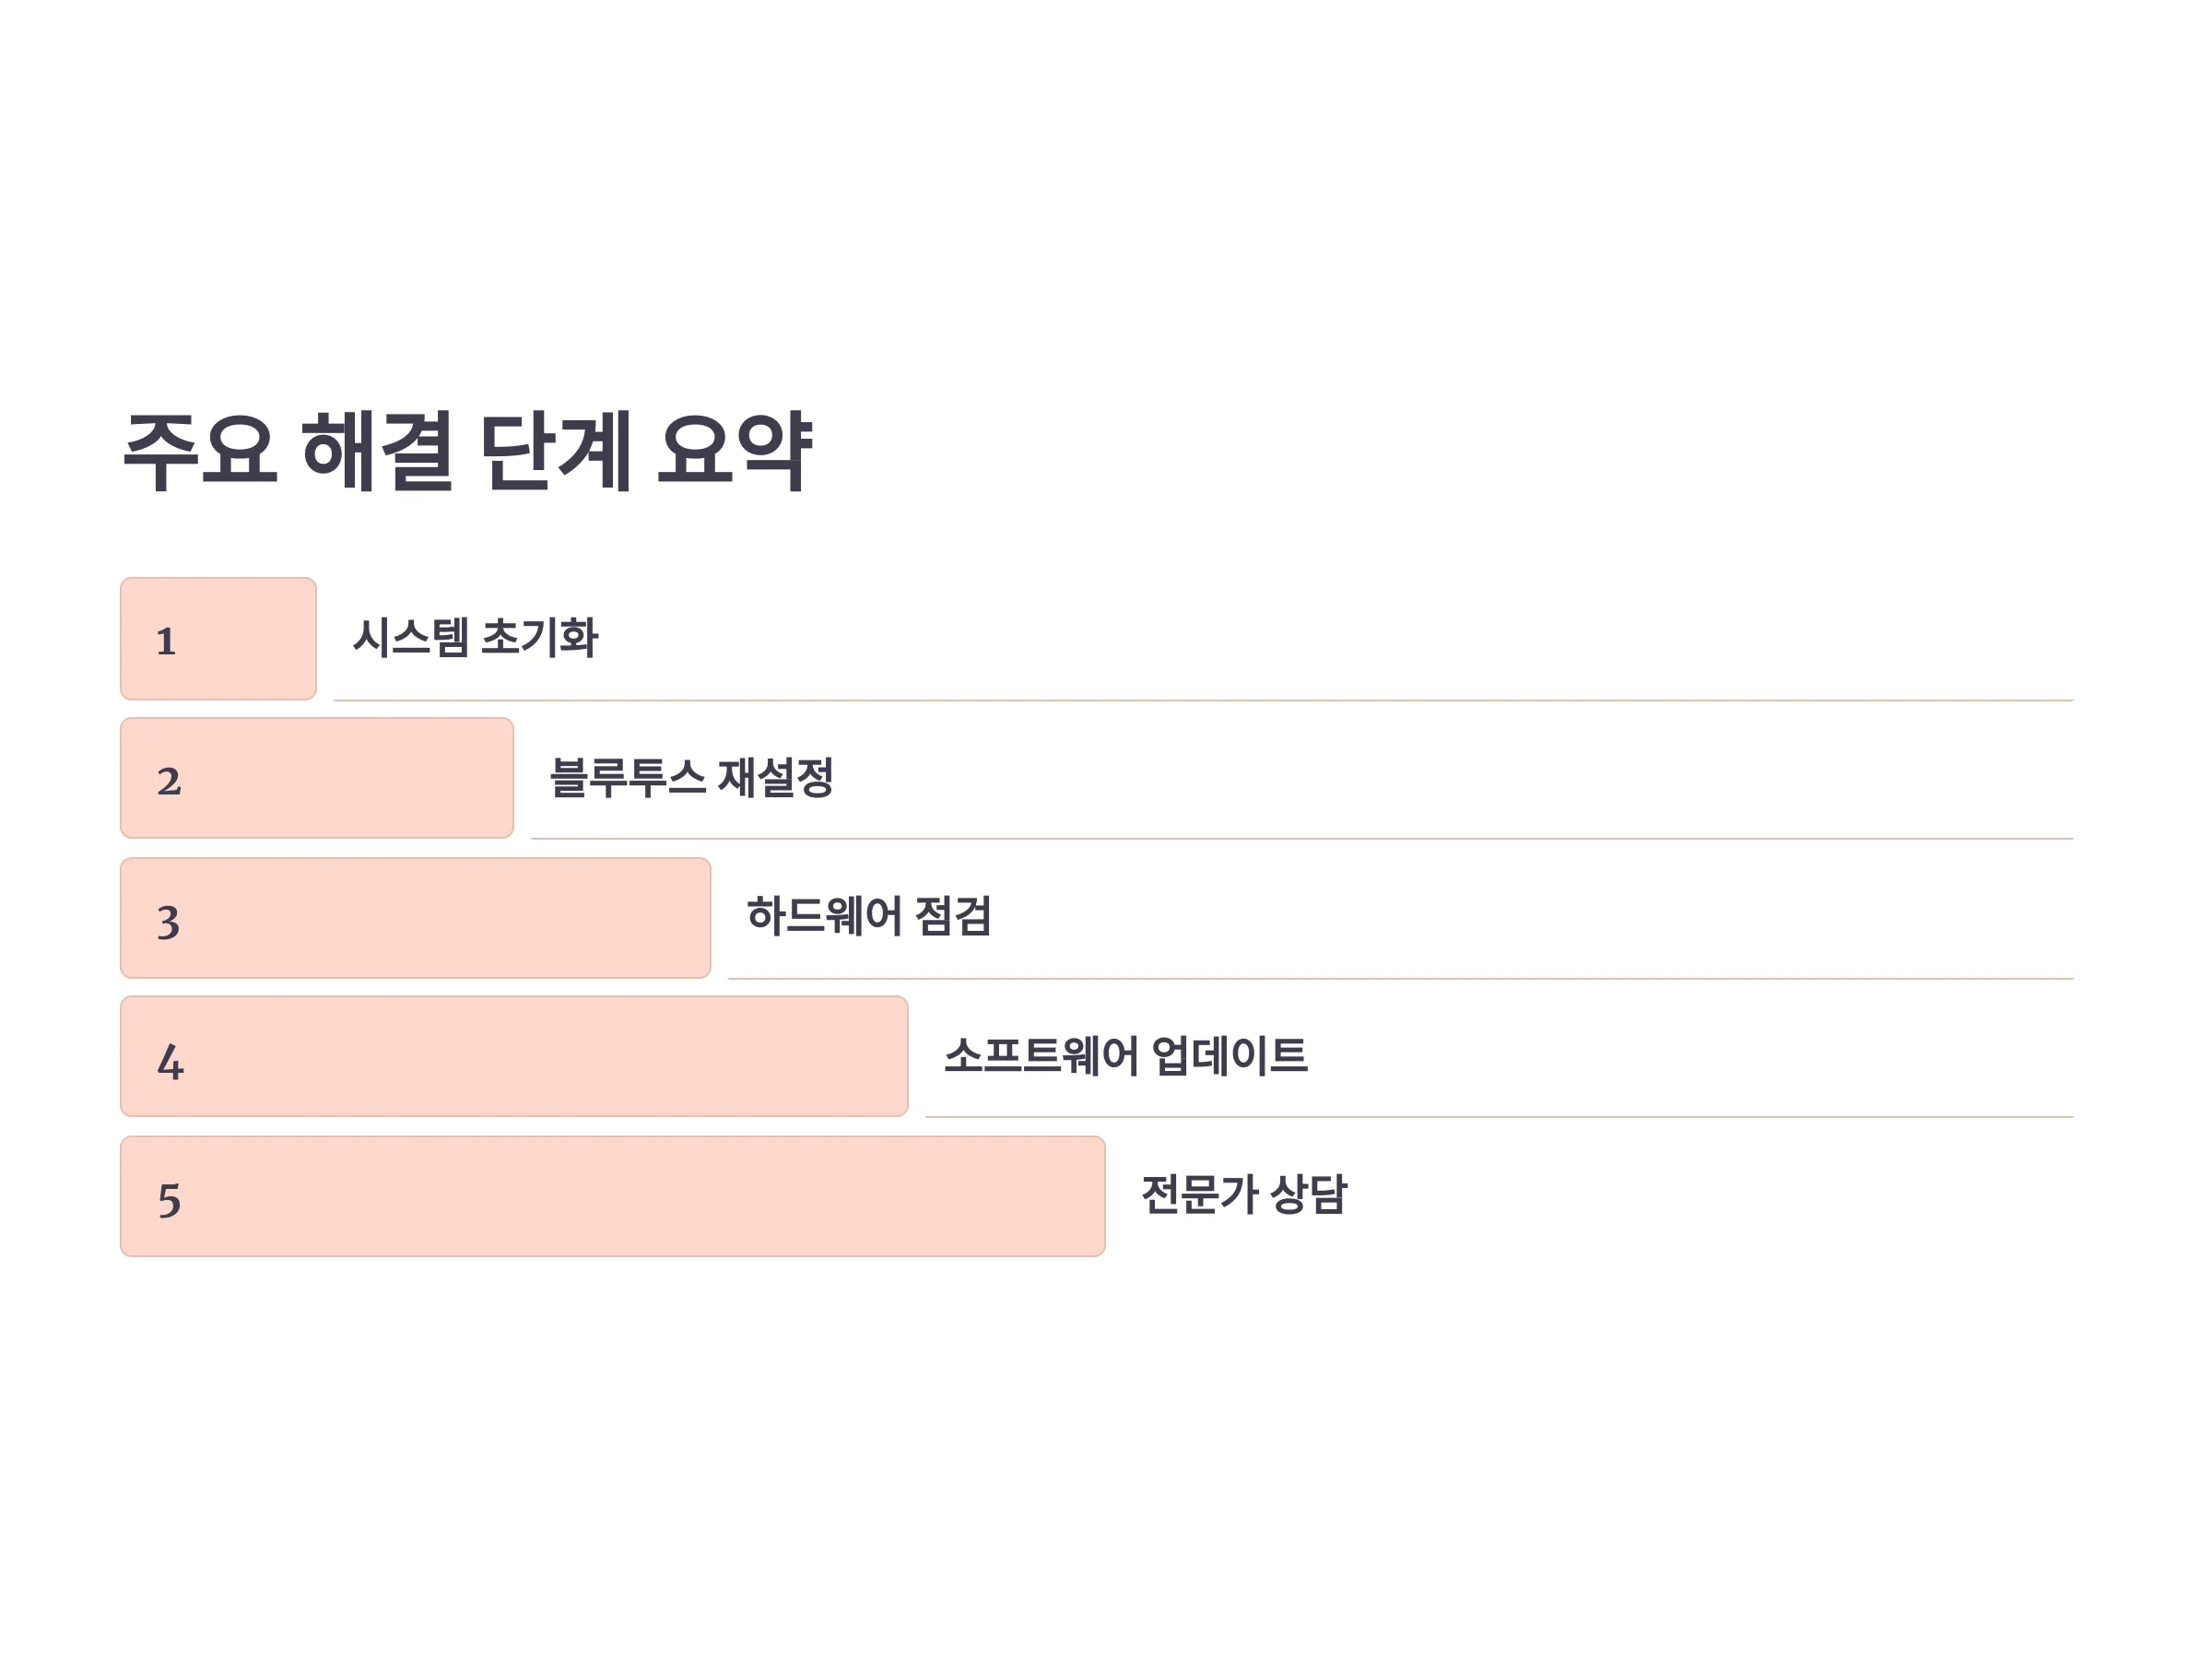Click the step 3 pink box
This screenshot has width=2212, height=1659.
[x=416, y=918]
